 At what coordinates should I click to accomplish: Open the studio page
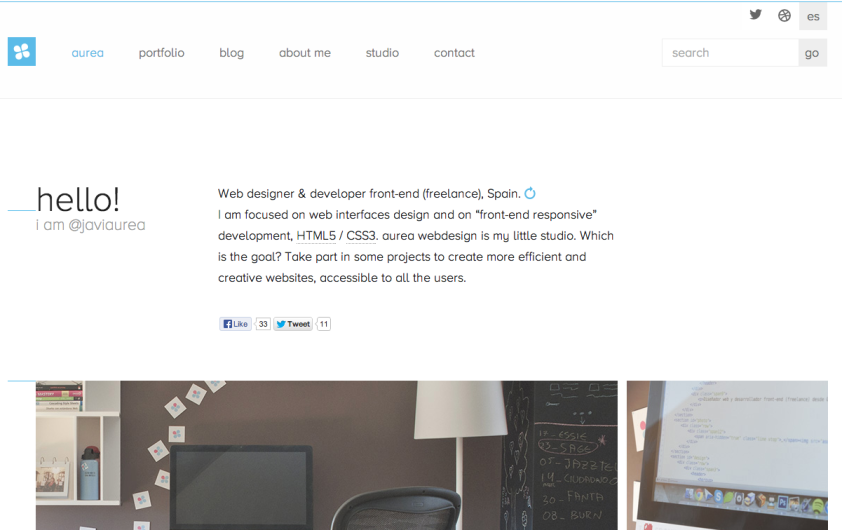point(382,53)
